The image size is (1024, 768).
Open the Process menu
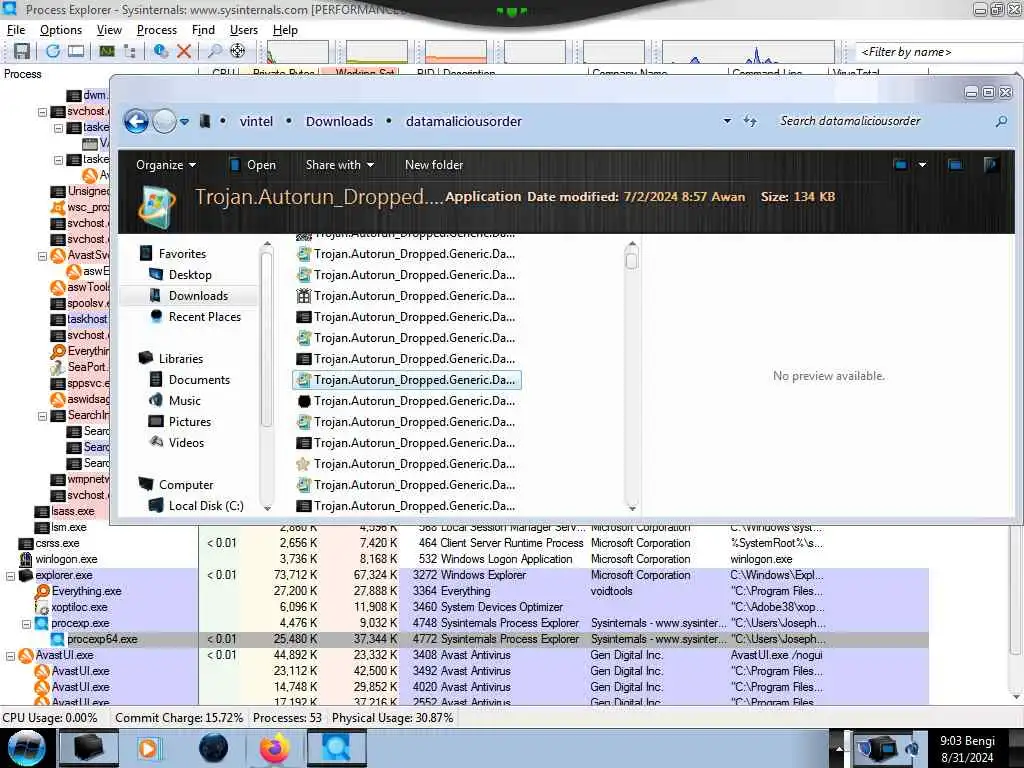click(157, 30)
